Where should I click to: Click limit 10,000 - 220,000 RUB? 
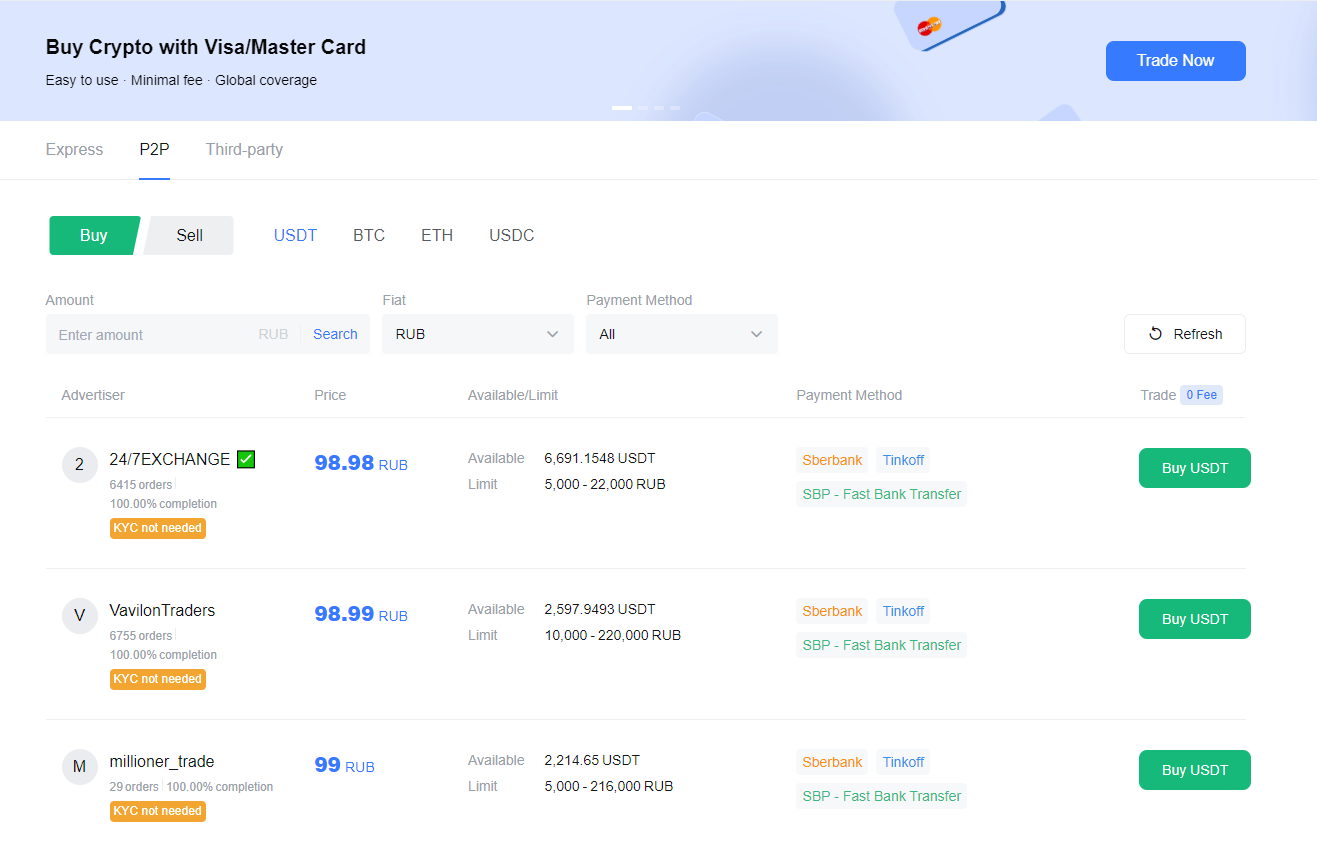[613, 635]
